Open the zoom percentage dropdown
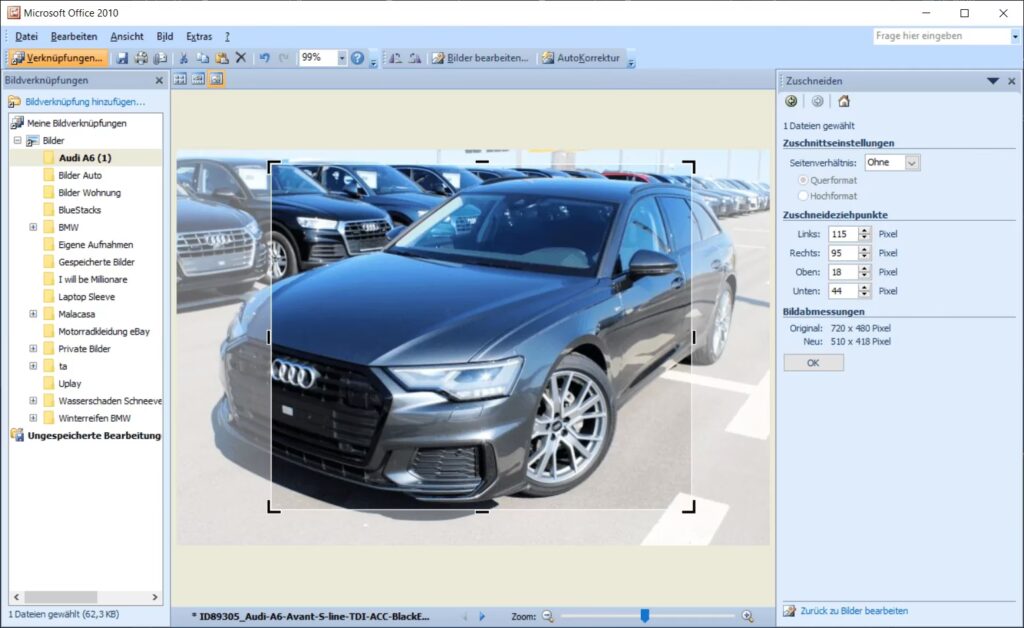1024x628 pixels. [341, 58]
